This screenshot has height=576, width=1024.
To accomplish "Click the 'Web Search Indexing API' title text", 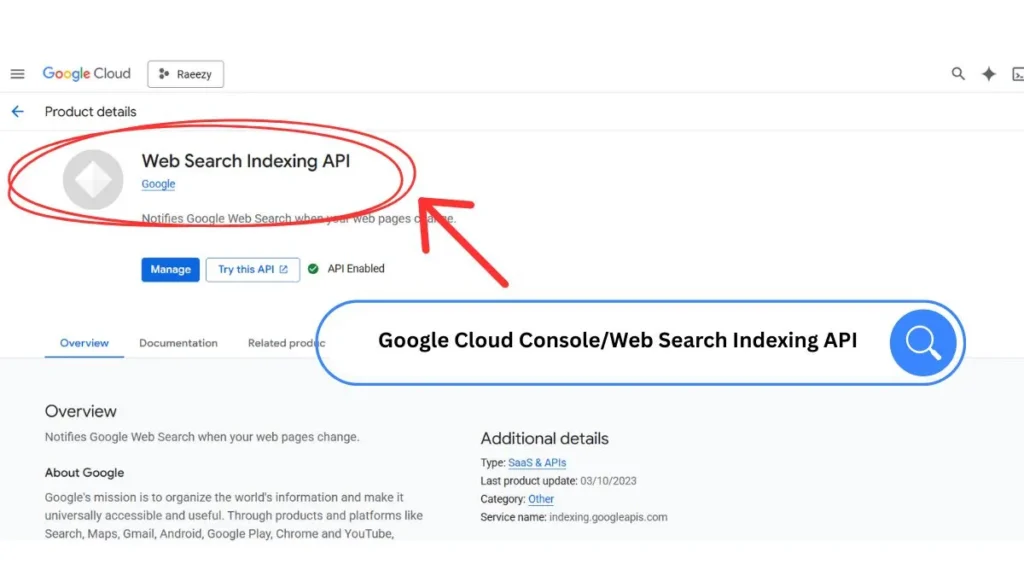I will (x=246, y=161).
